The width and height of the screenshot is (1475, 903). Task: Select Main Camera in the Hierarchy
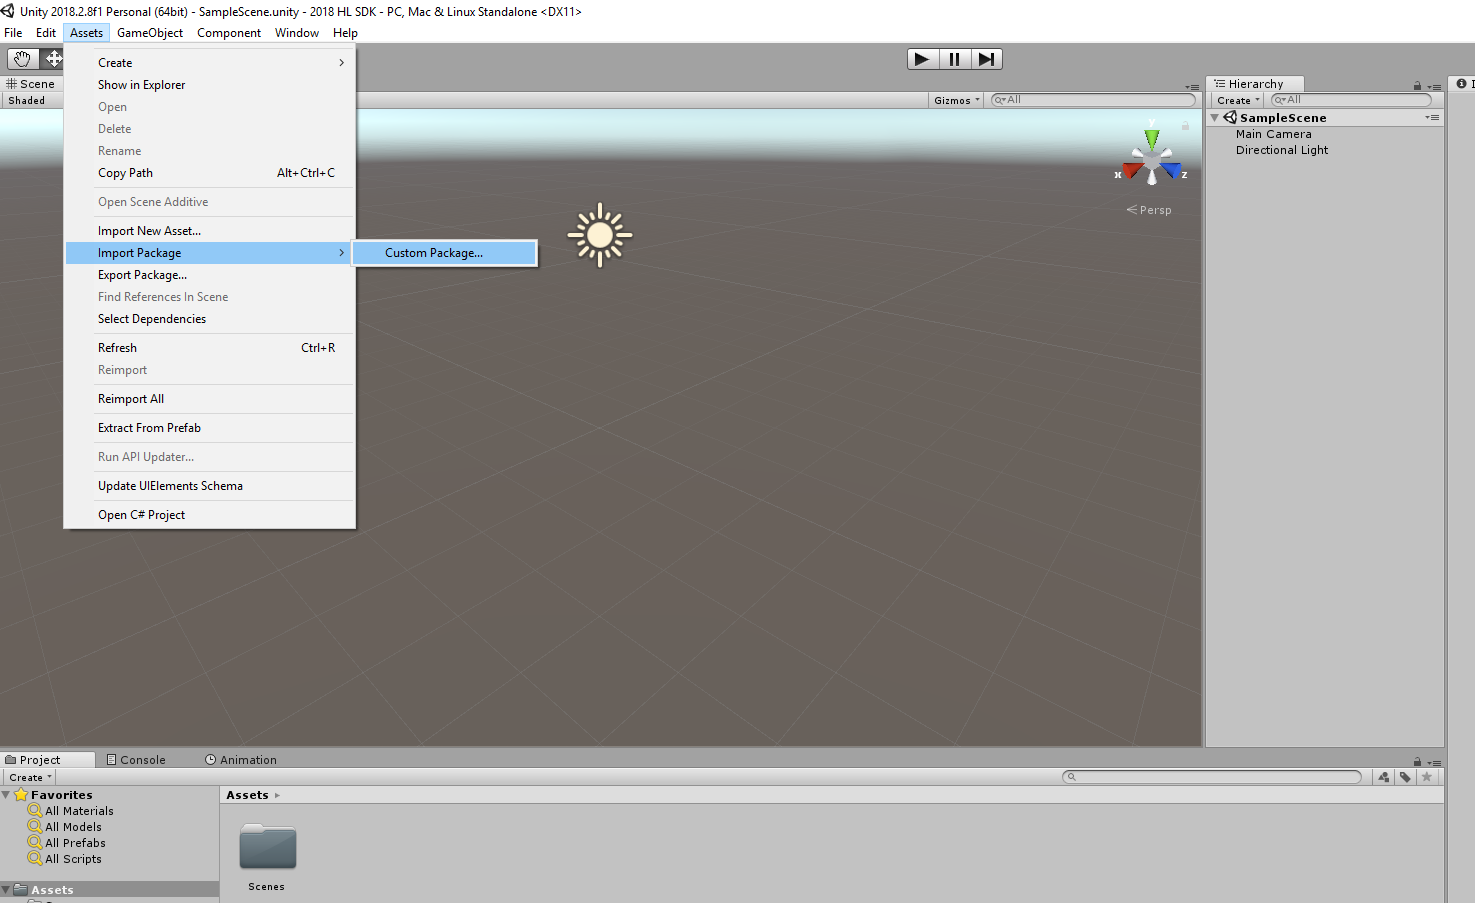tap(1273, 134)
